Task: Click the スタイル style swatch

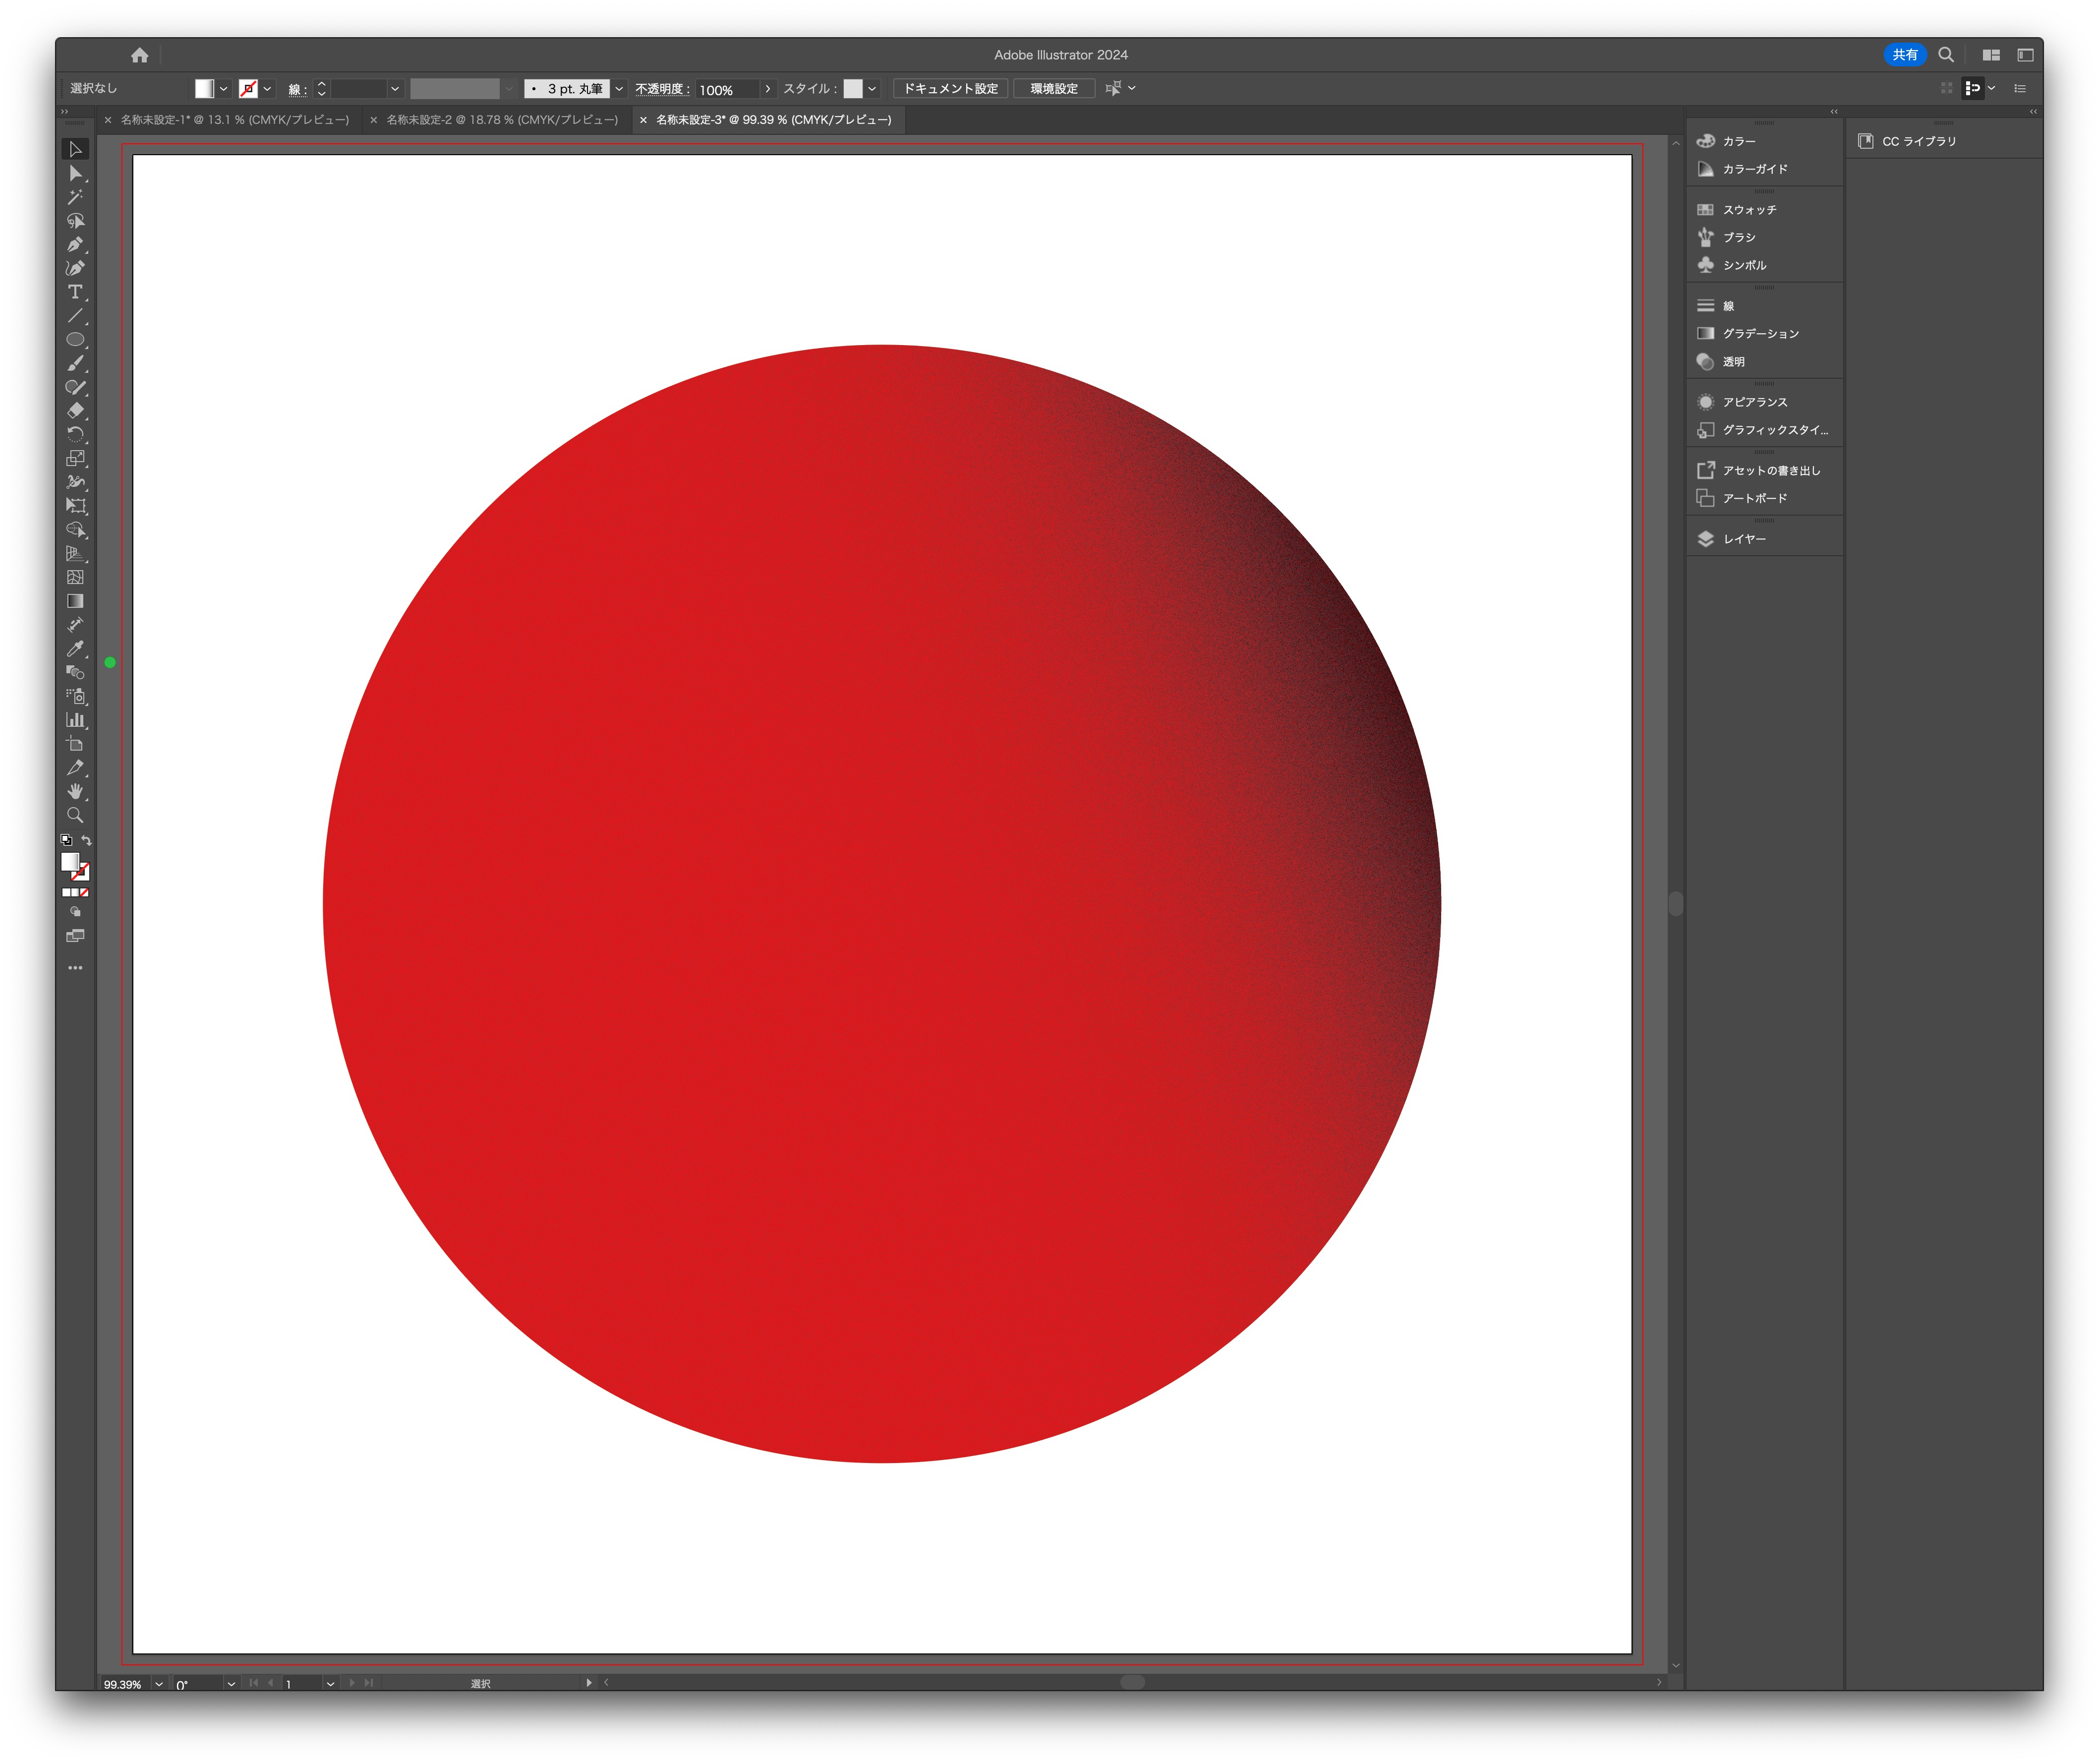Action: click(x=853, y=89)
